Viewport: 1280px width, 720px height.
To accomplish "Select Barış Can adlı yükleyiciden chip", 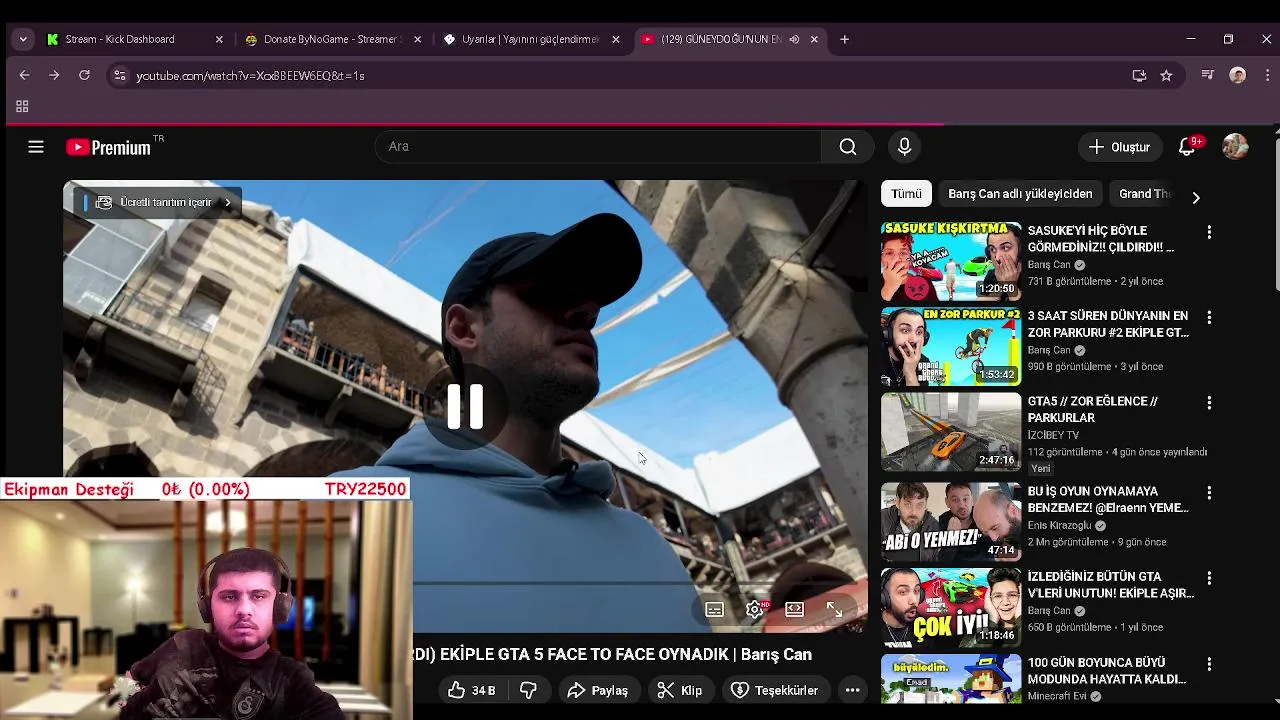I will [1020, 194].
